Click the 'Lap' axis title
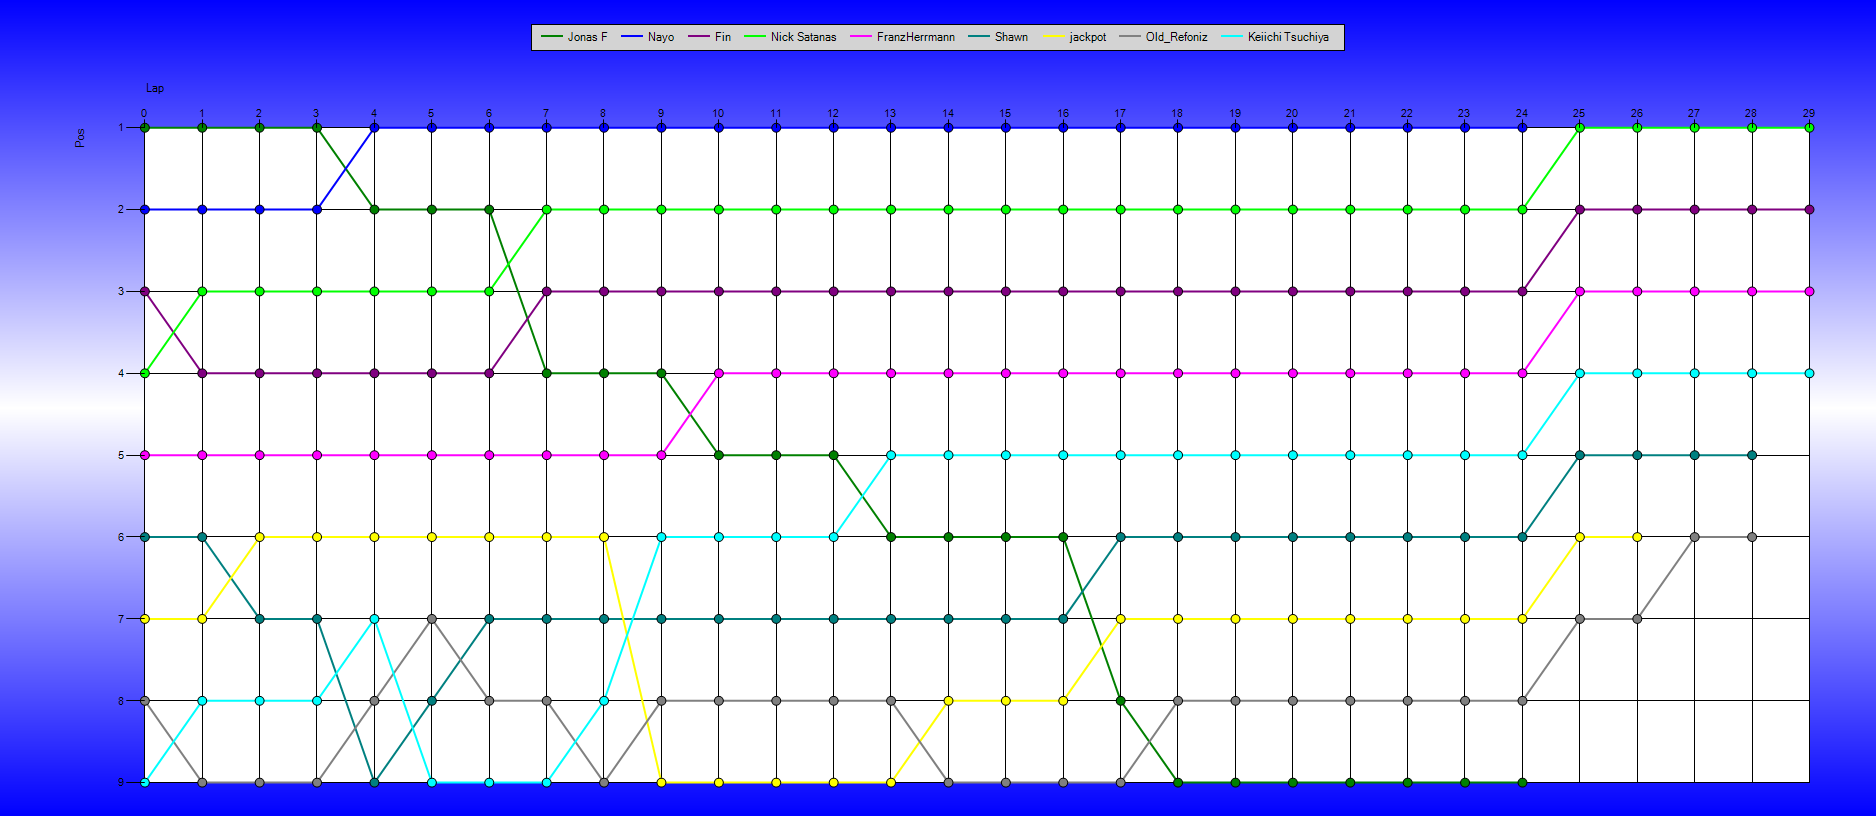This screenshot has height=816, width=1876. pyautogui.click(x=155, y=88)
